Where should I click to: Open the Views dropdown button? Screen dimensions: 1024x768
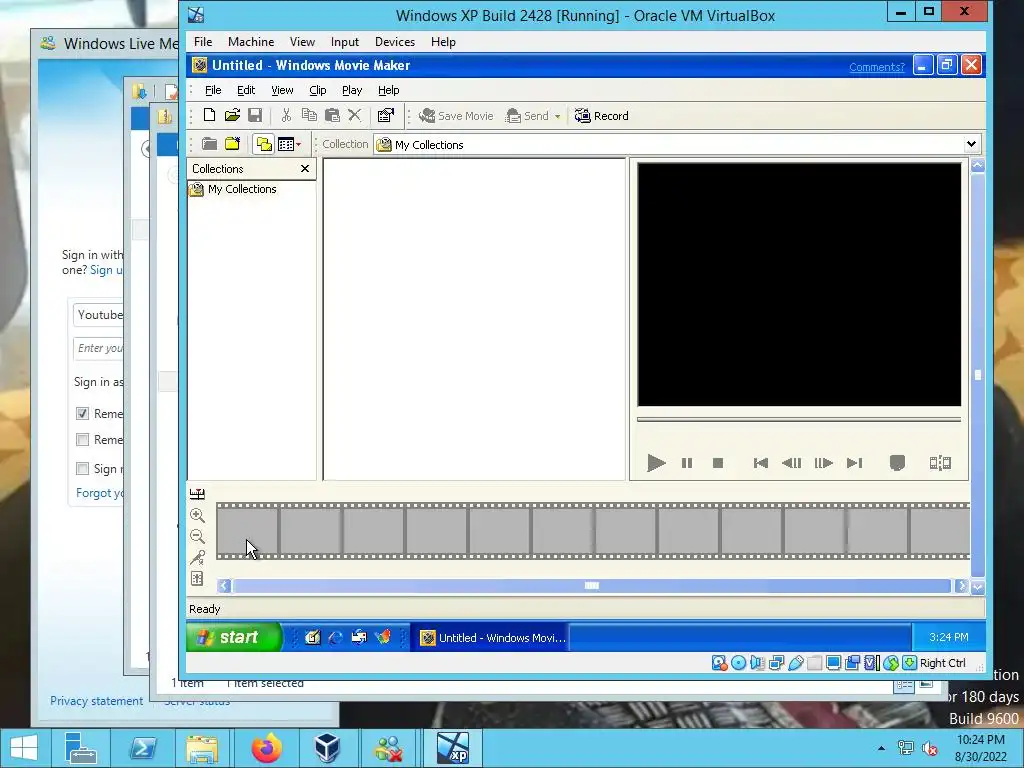tap(289, 144)
